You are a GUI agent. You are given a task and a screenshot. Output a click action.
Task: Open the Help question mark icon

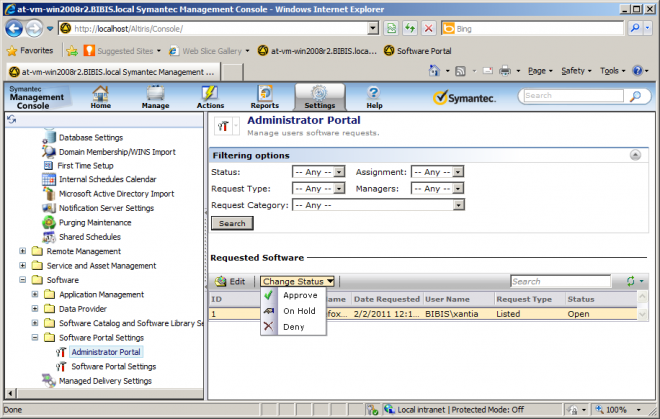pyautogui.click(x=374, y=97)
